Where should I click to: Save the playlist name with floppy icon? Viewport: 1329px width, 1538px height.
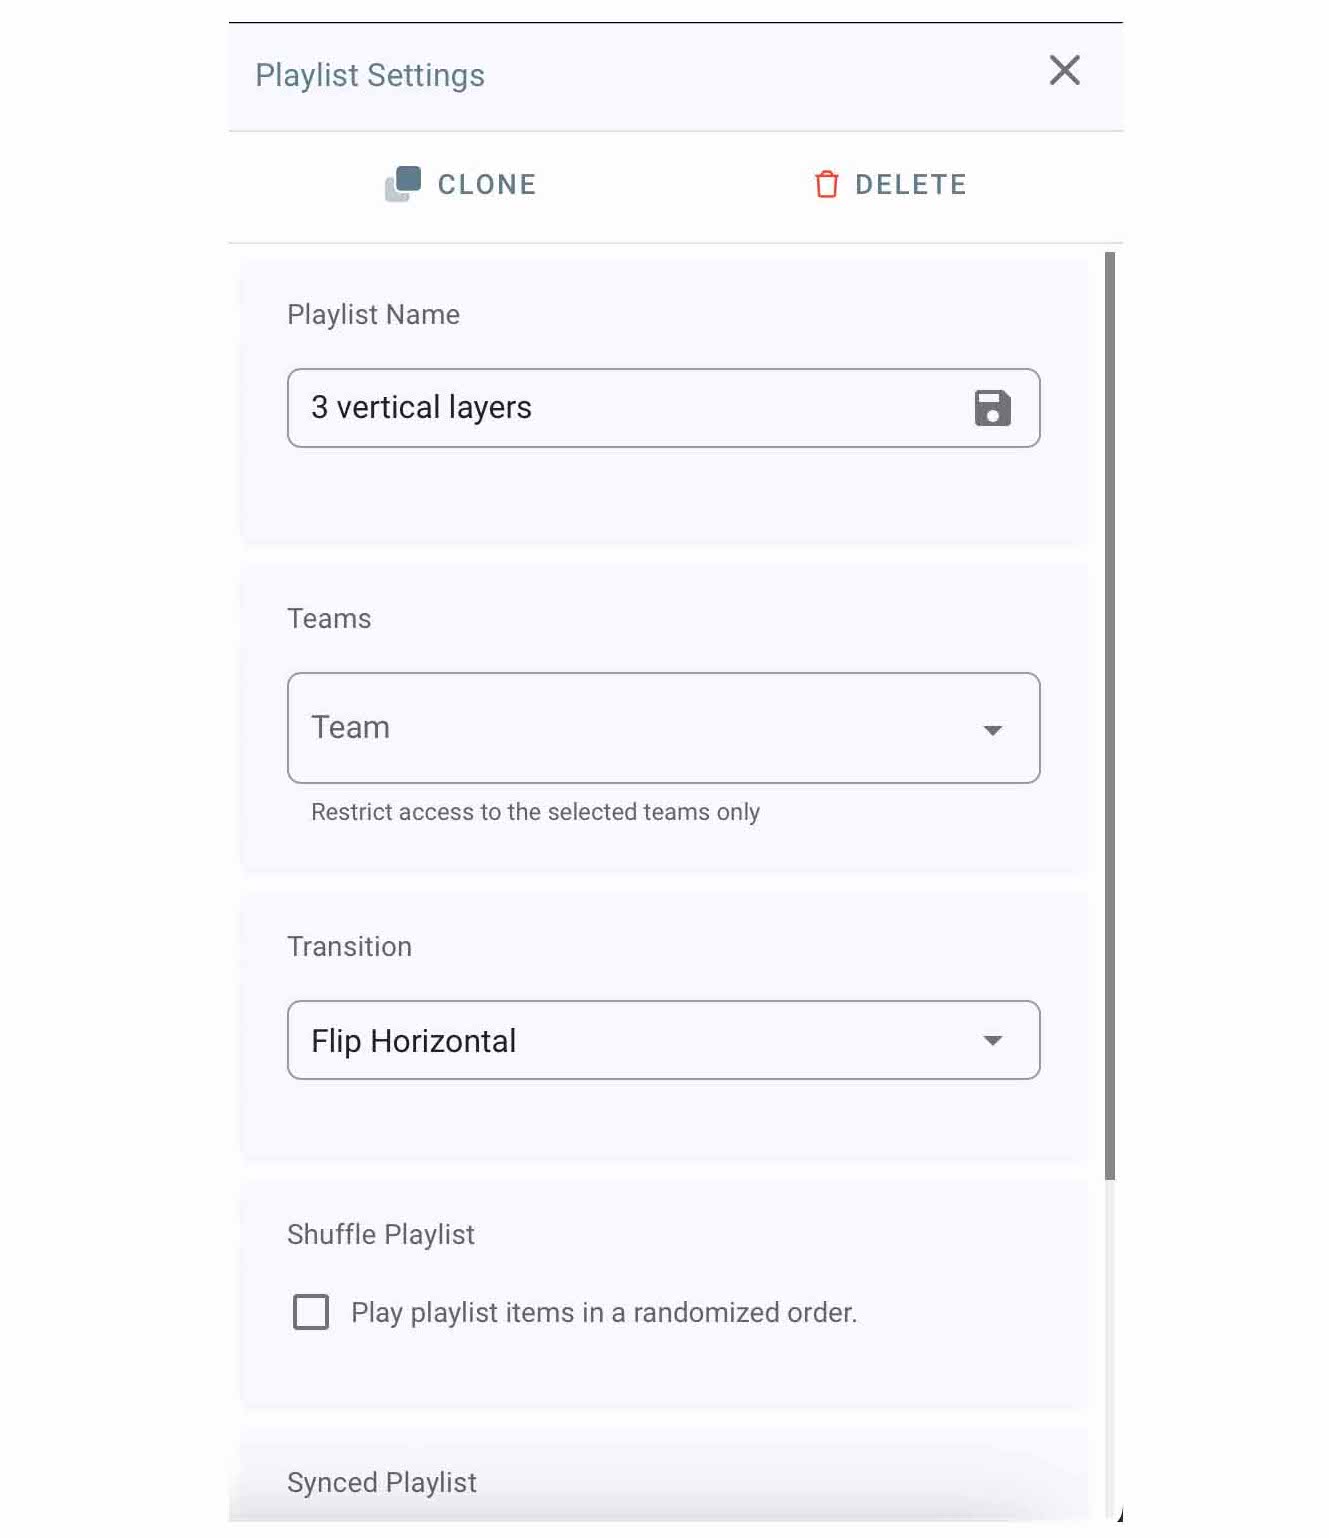point(992,408)
